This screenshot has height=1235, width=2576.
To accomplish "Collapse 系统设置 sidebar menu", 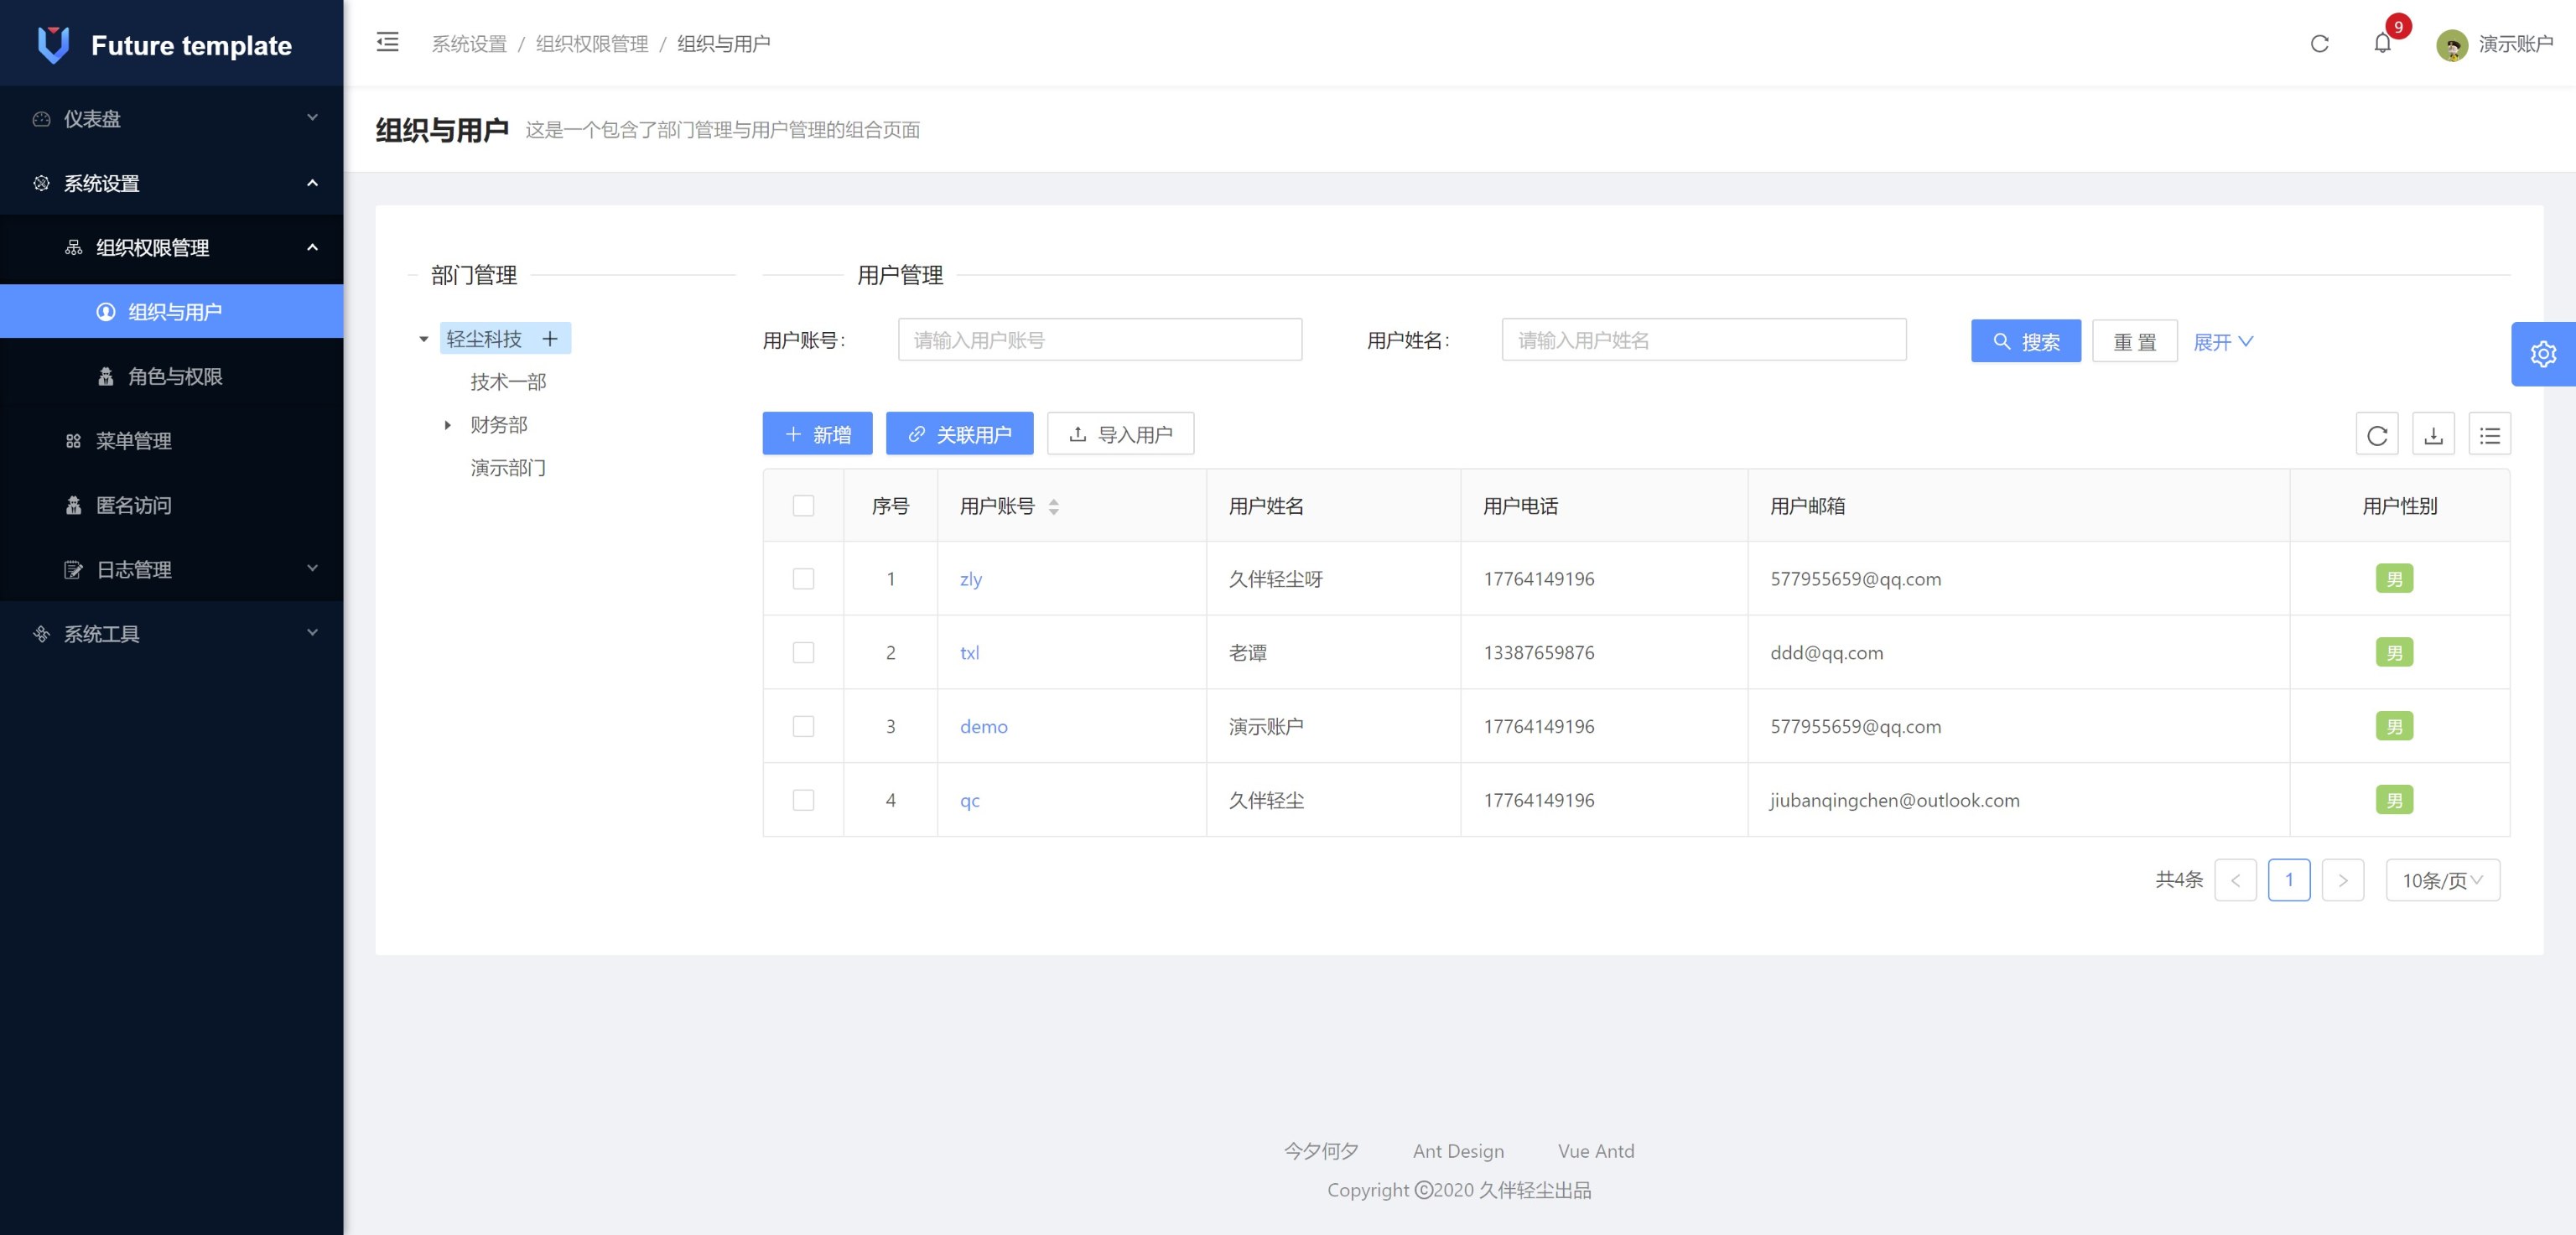I will (x=171, y=183).
